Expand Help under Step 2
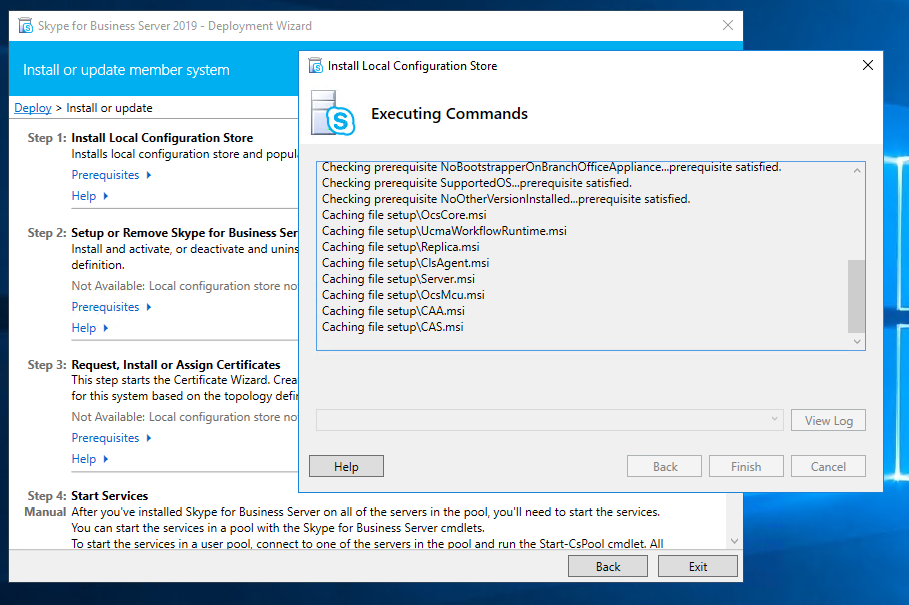 coord(90,328)
